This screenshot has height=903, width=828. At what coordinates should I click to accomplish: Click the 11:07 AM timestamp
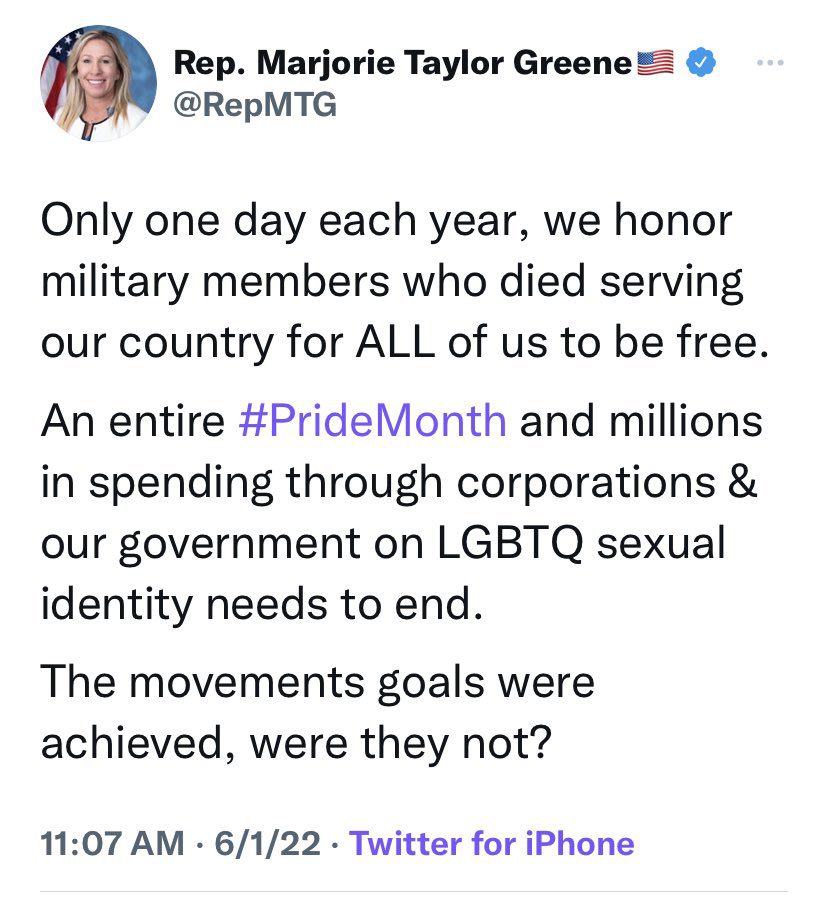[x=112, y=843]
